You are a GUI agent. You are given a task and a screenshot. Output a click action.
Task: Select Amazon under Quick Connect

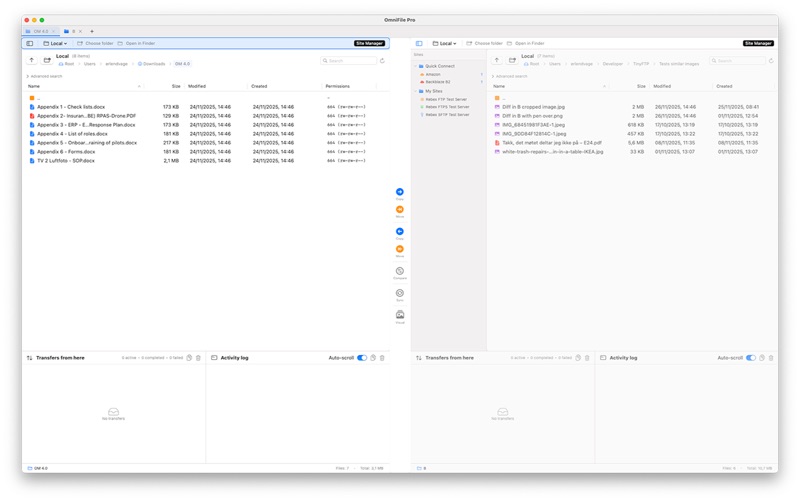[433, 74]
